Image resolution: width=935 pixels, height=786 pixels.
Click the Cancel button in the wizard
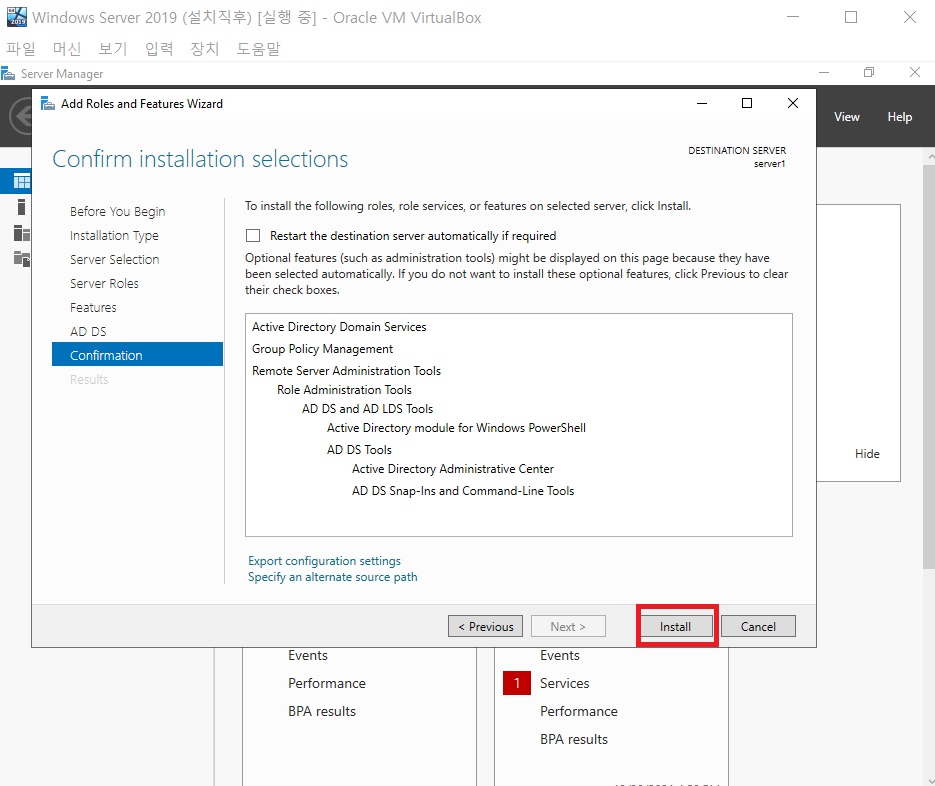click(758, 626)
